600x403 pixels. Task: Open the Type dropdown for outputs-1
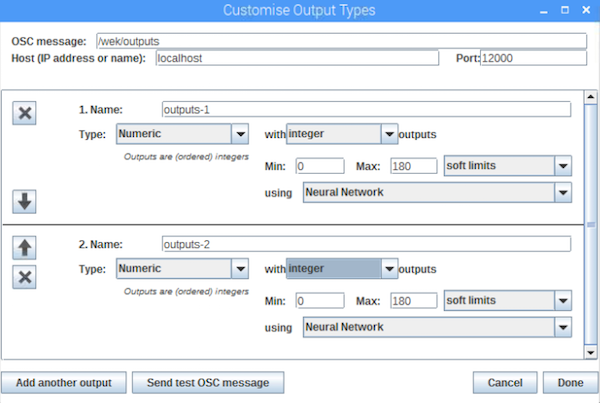tap(183, 134)
